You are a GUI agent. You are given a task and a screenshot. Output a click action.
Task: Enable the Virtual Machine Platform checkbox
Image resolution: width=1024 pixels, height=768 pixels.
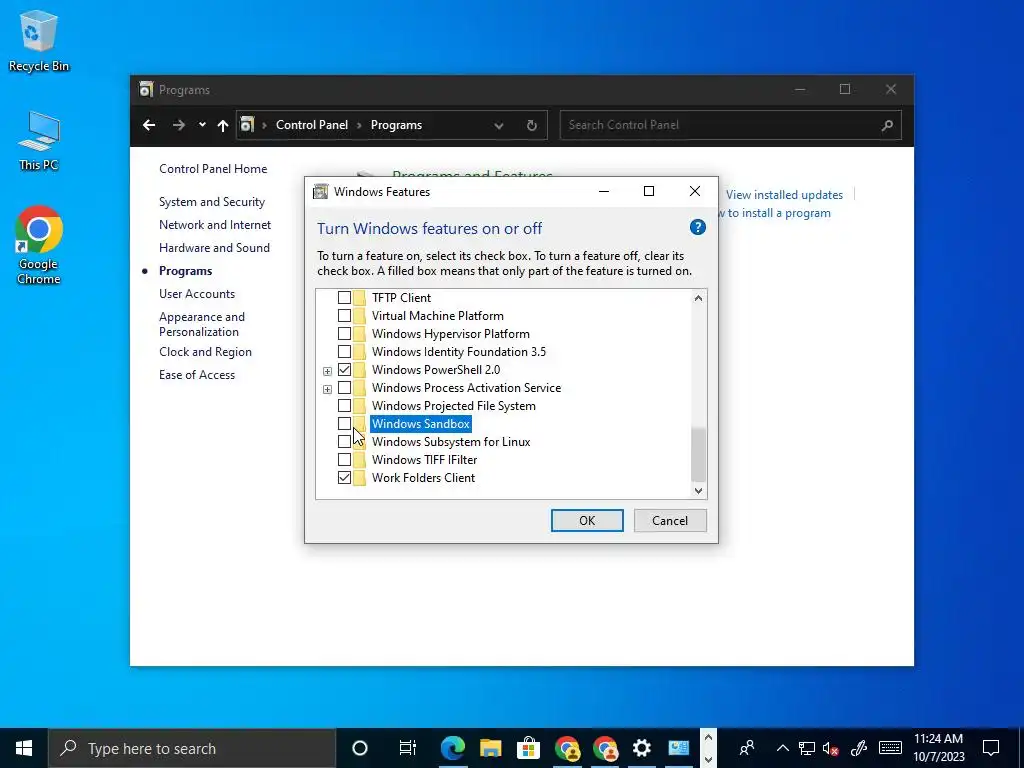[x=344, y=315]
